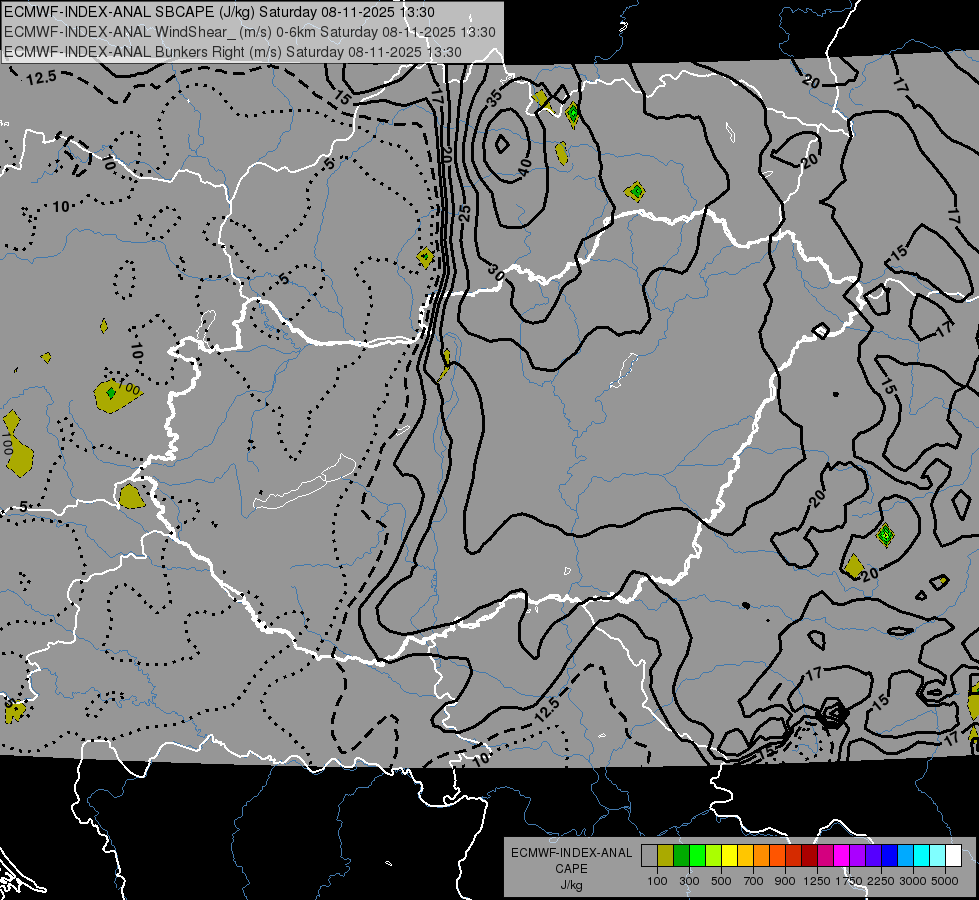
Task: Click the 1250 legend tick label
Action: [x=817, y=881]
